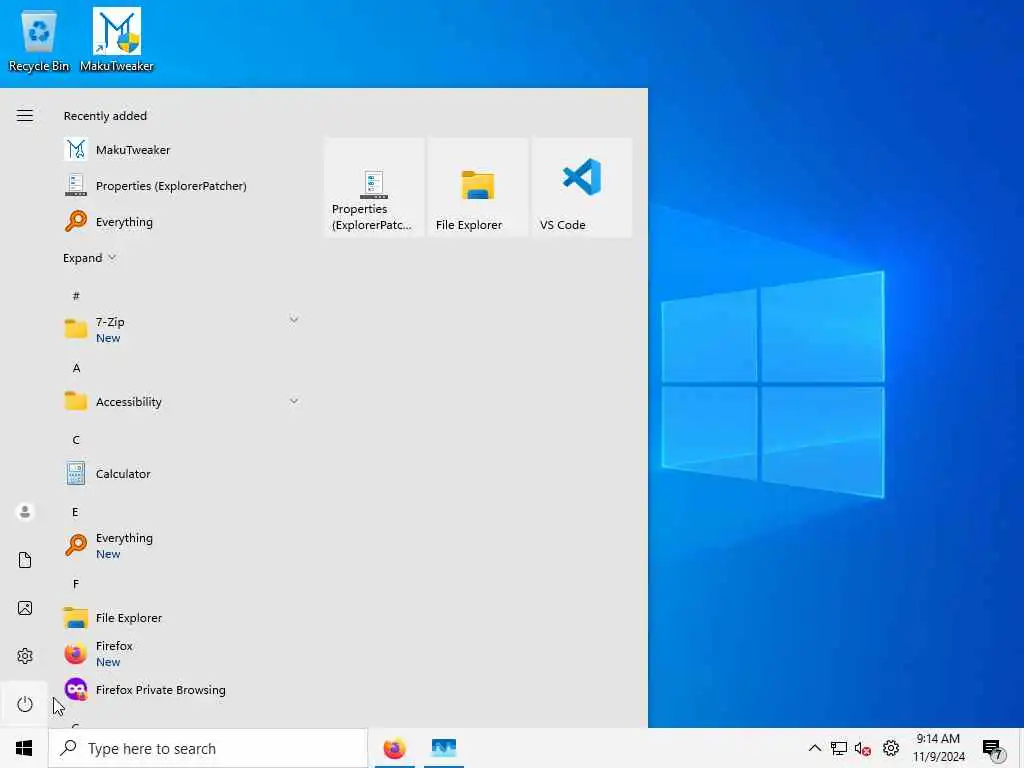This screenshot has height=768, width=1024.
Task: Open Firefox from the taskbar
Action: 394,748
